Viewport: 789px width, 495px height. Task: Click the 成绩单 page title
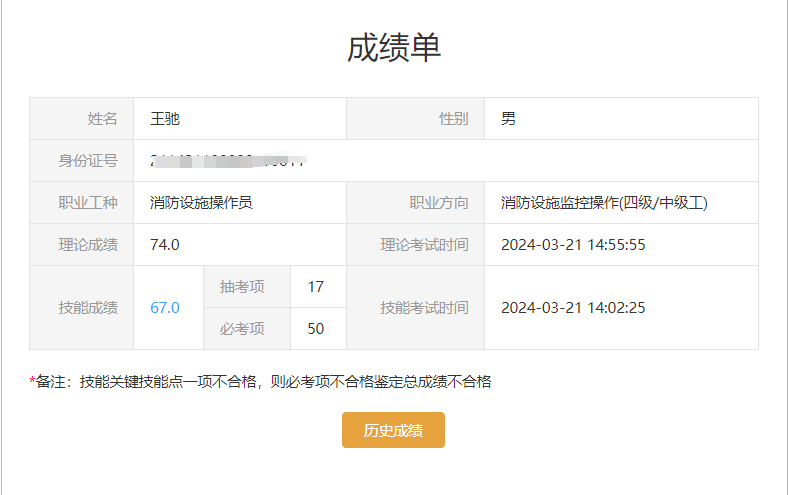tap(394, 48)
